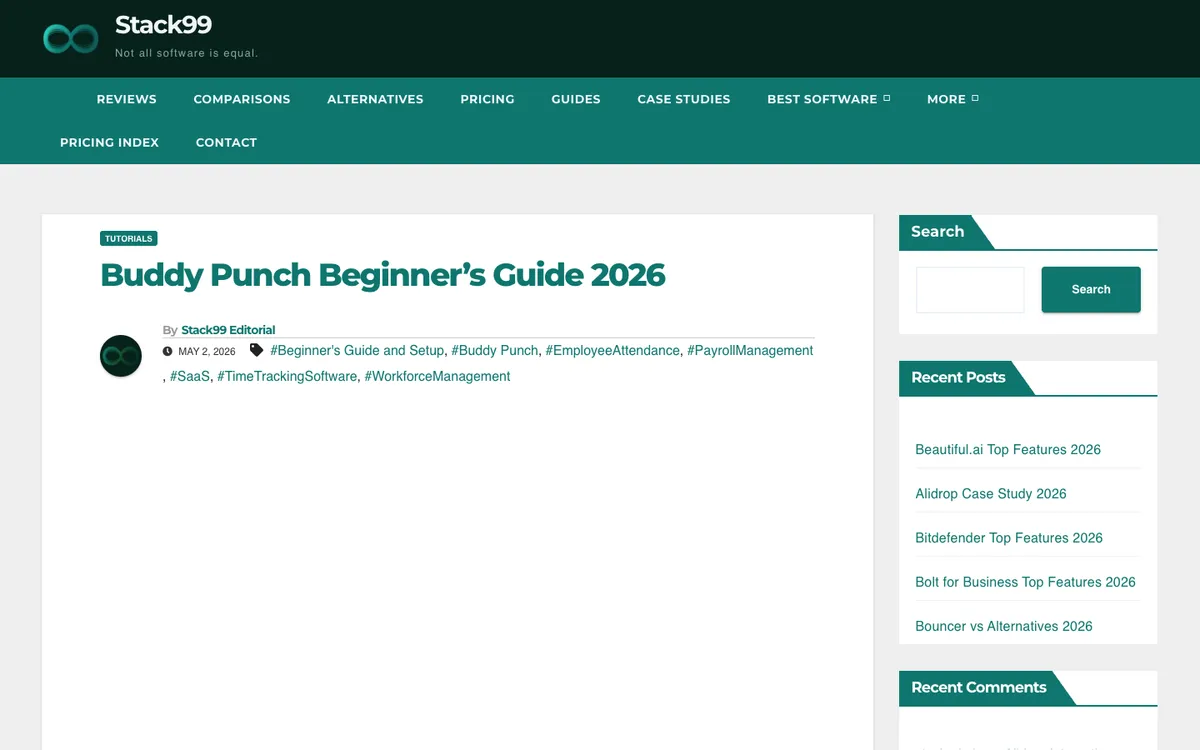Click the green Search button
This screenshot has height=750, width=1200.
tap(1091, 290)
